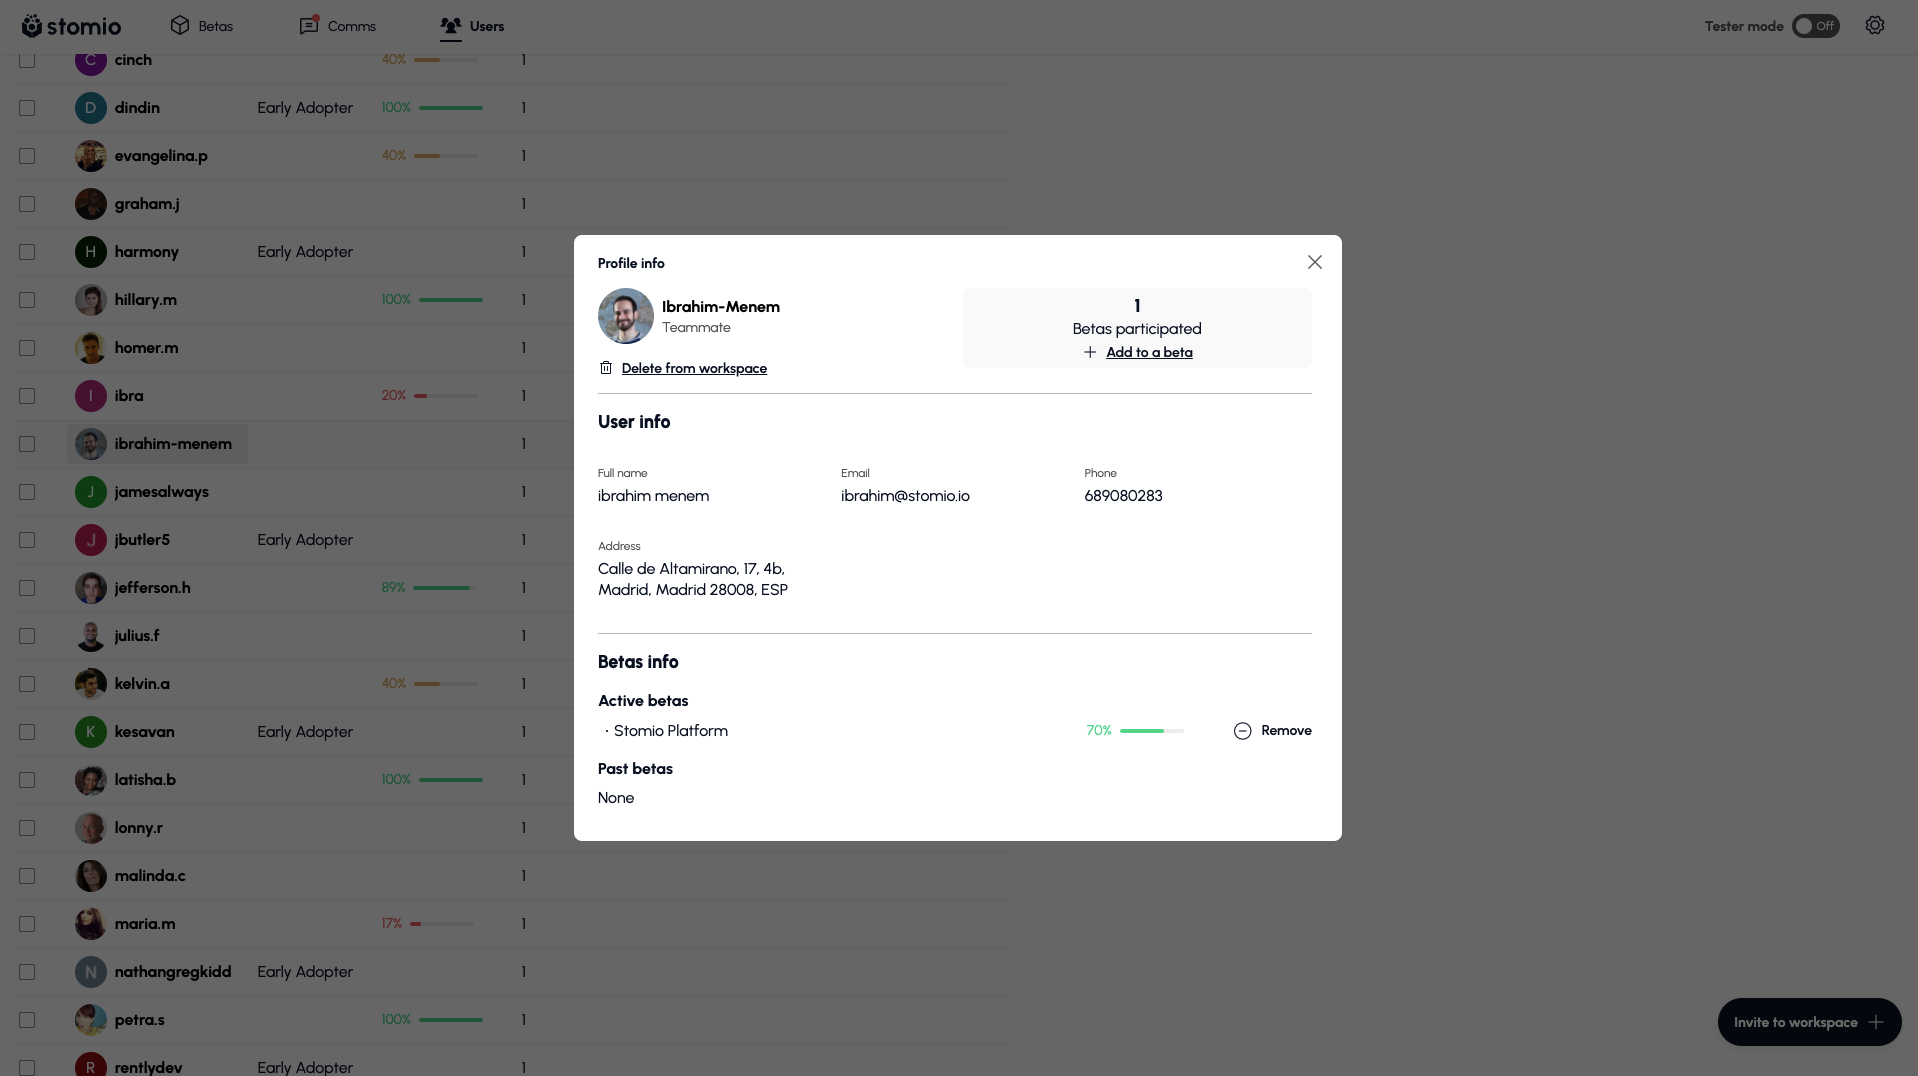1918x1076 pixels.
Task: Toggle Tester mode switch
Action: 1814,26
